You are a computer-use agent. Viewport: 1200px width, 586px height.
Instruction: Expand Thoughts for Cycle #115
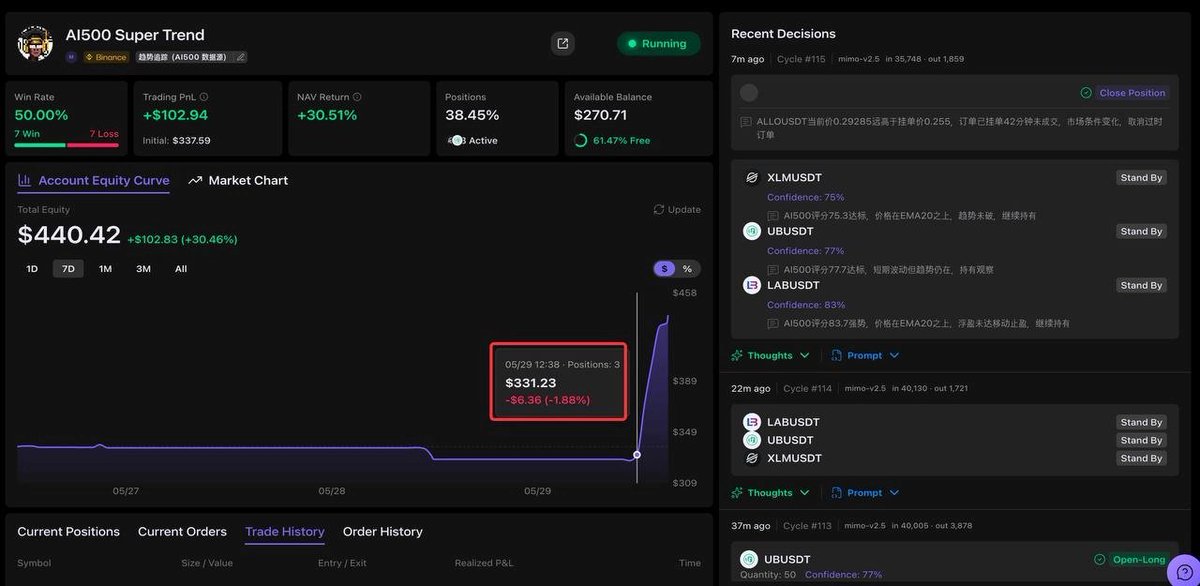click(x=771, y=356)
